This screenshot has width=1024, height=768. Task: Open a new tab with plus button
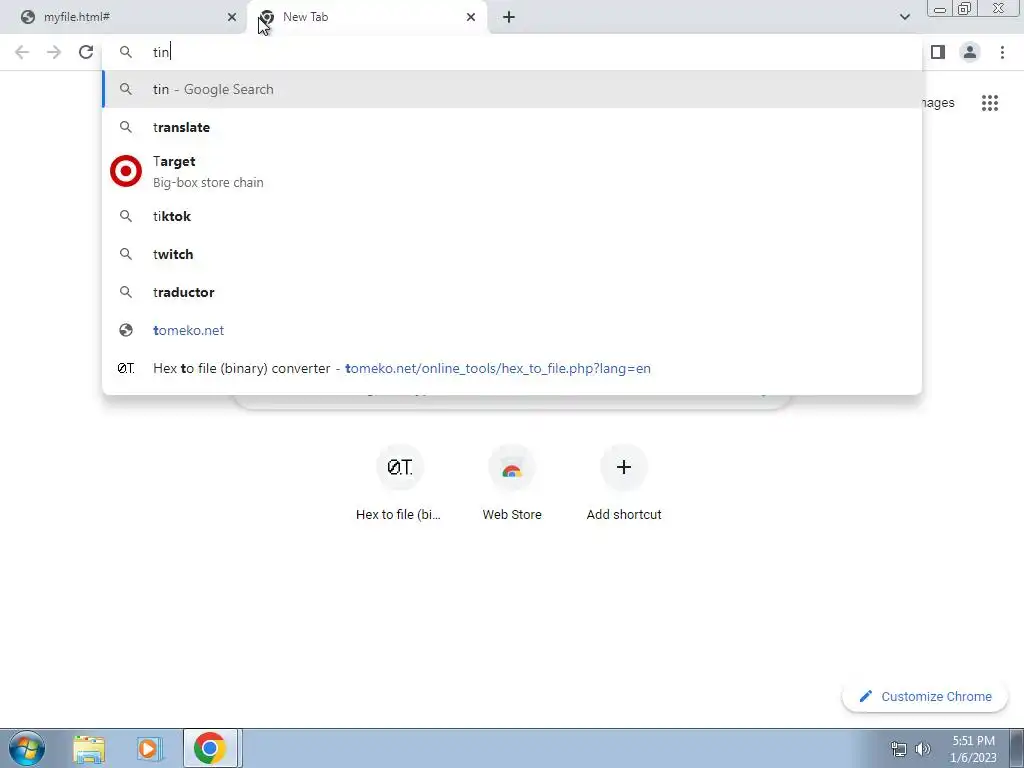coord(509,17)
